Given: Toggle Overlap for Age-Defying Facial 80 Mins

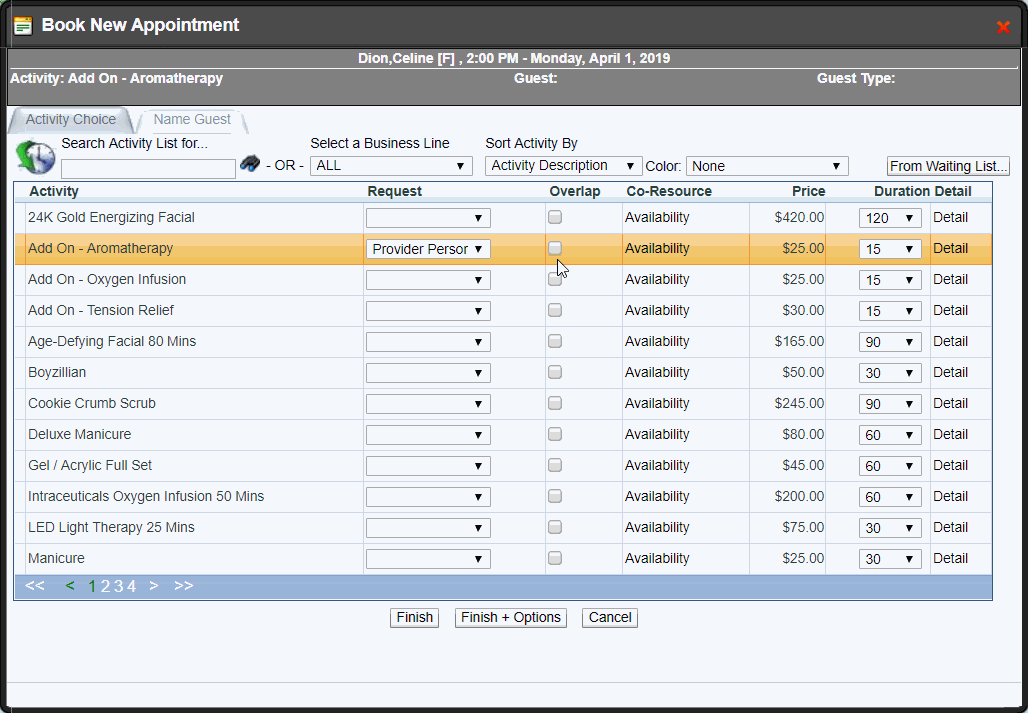Looking at the screenshot, I should click(x=555, y=341).
